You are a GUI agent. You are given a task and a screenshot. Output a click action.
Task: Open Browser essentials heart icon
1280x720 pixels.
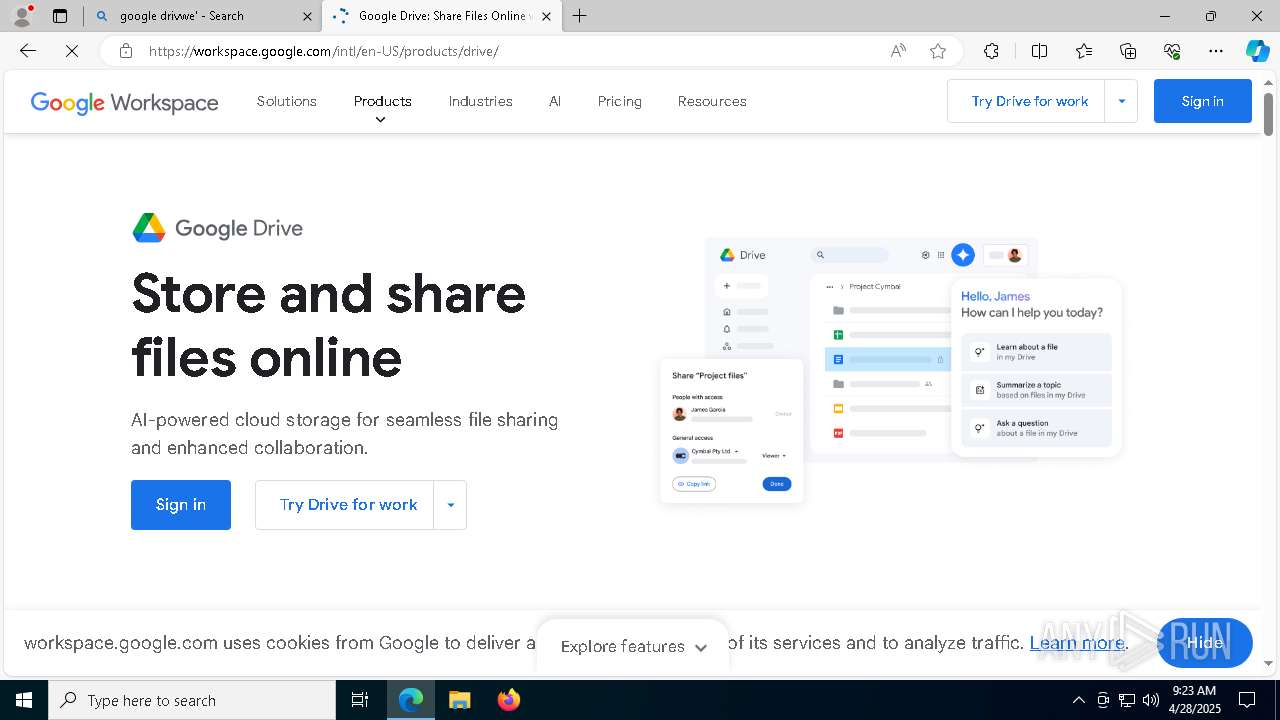pos(1172,51)
